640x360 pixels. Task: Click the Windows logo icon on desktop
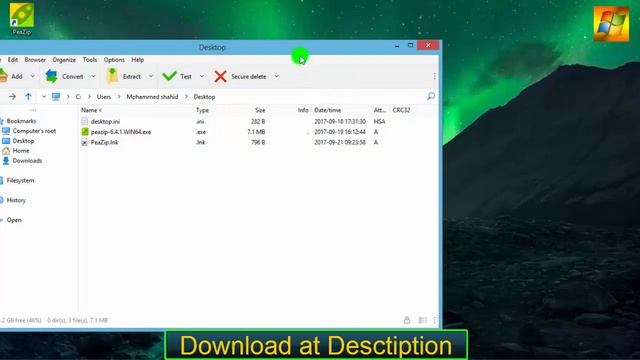(x=611, y=24)
